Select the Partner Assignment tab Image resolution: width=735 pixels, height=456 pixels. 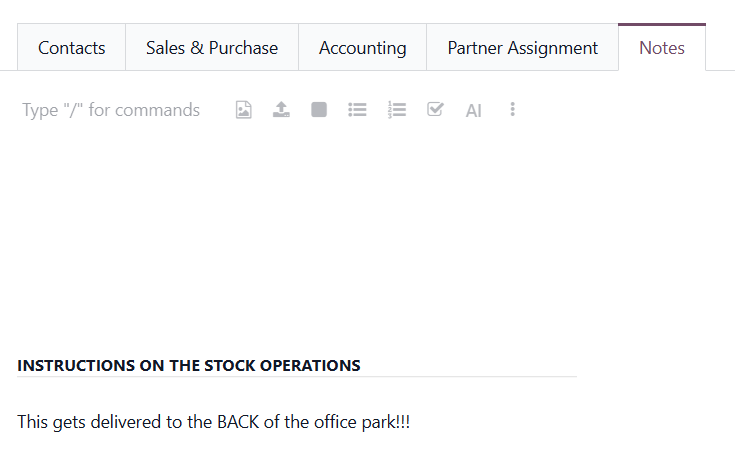522,48
